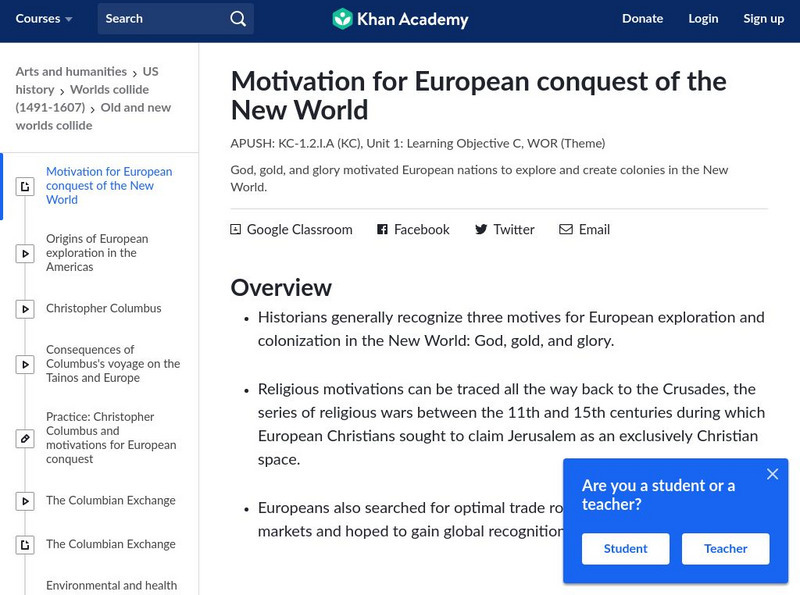
Task: Click the practice pencil icon in sidebar
Action: tap(25, 438)
